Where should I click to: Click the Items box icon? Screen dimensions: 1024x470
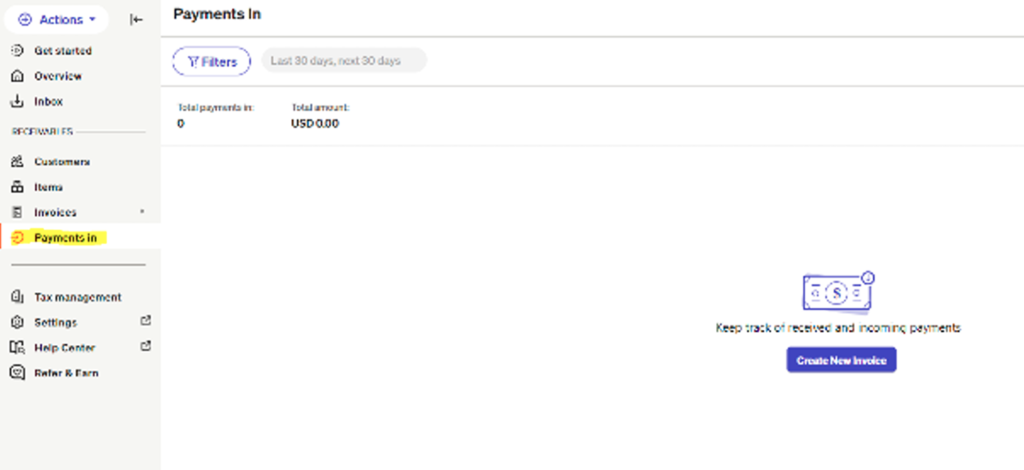[17, 187]
